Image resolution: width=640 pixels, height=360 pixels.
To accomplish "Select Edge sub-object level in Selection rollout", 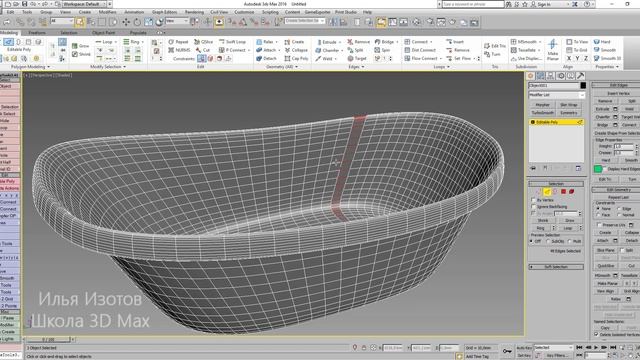I will tap(547, 191).
